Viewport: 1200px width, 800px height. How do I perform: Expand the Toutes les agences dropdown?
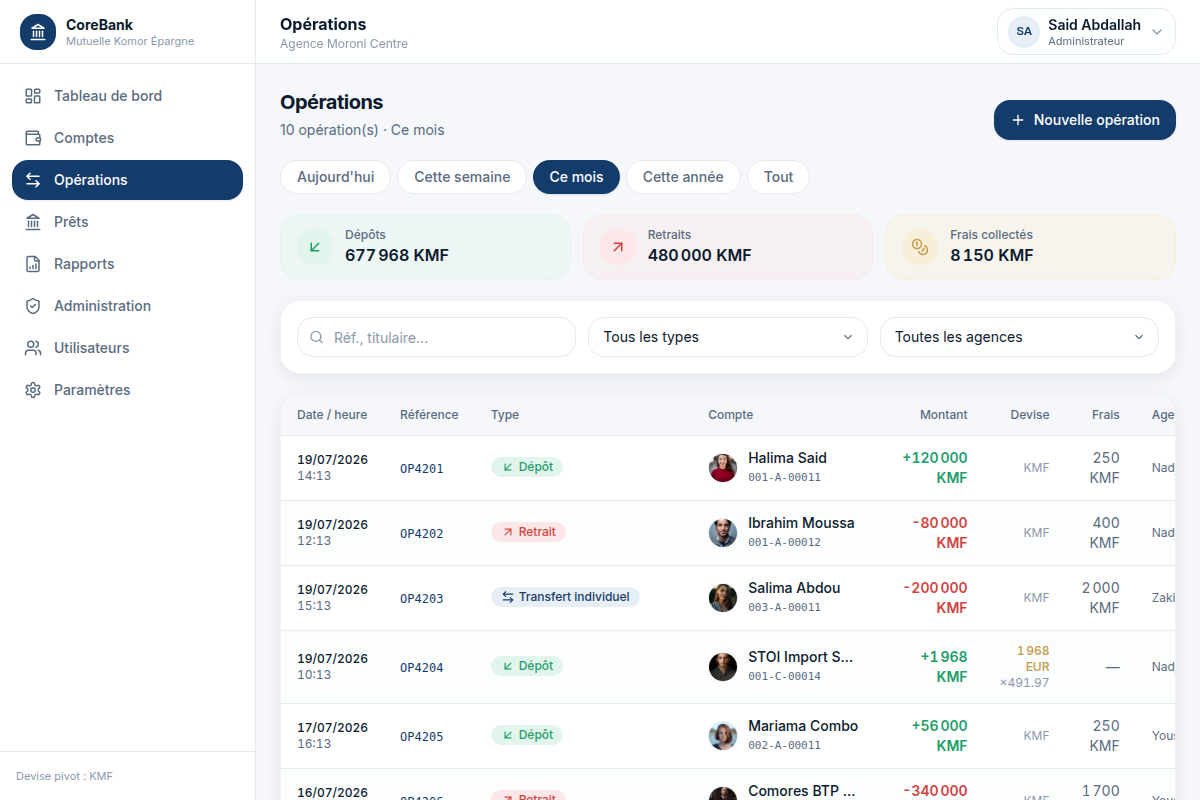[1019, 337]
